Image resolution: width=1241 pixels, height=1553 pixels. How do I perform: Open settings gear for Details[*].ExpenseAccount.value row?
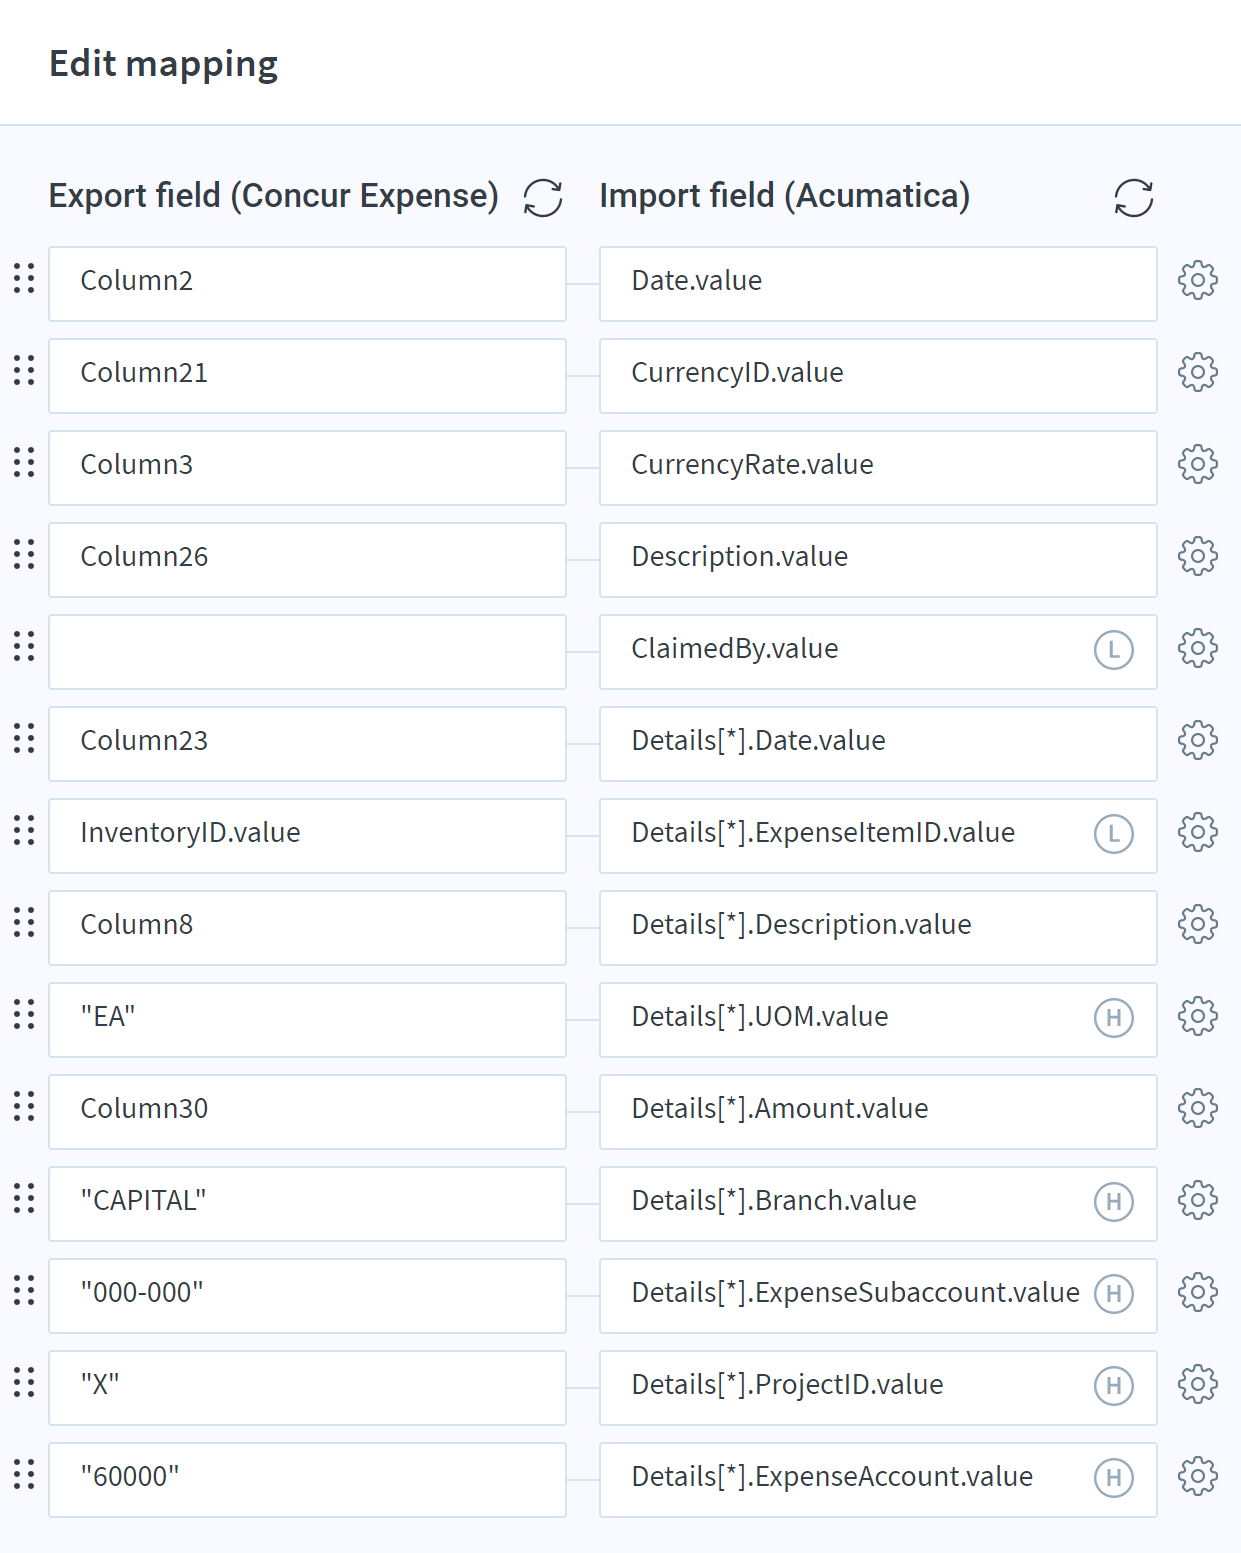click(x=1198, y=1477)
